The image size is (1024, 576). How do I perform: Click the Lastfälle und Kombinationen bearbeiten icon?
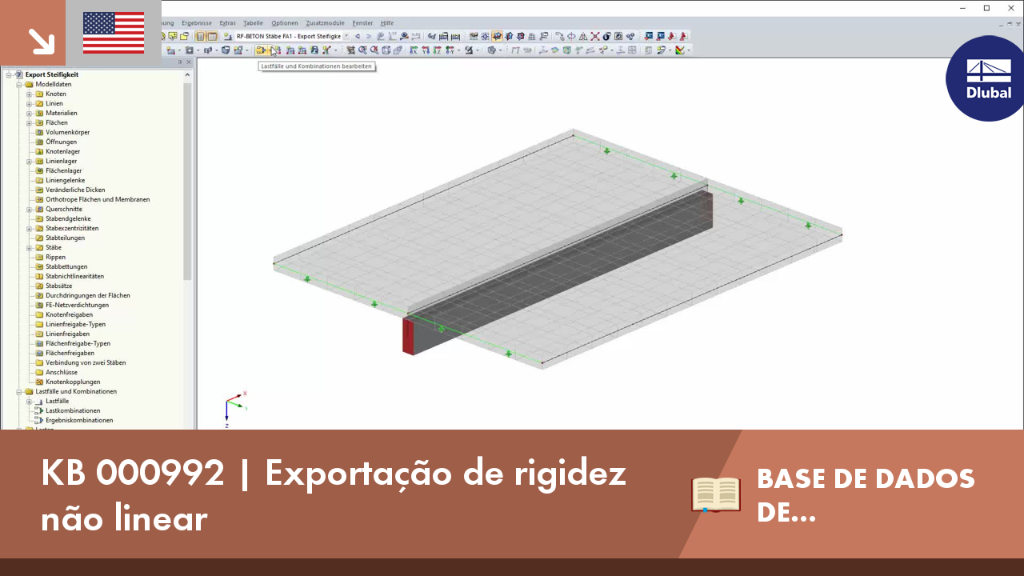click(261, 50)
